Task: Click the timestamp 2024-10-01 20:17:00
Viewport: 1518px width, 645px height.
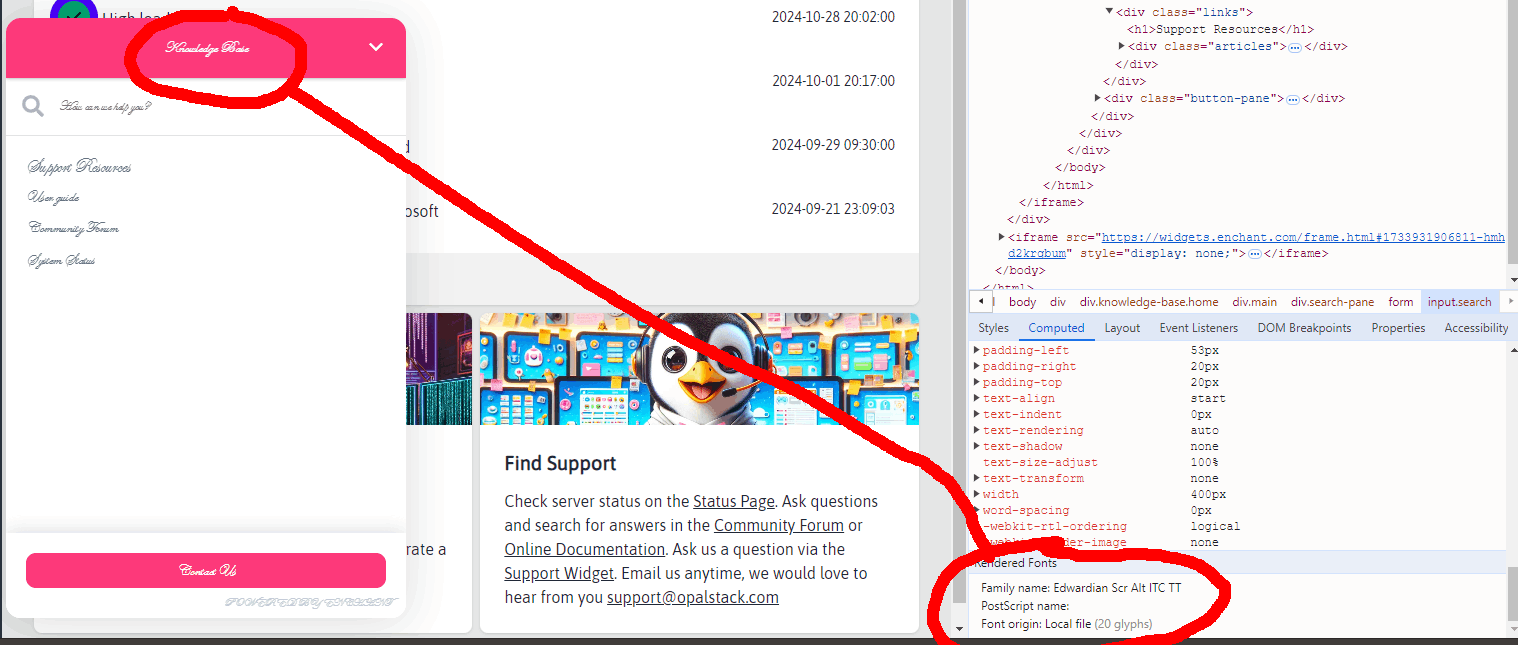Action: [x=833, y=81]
